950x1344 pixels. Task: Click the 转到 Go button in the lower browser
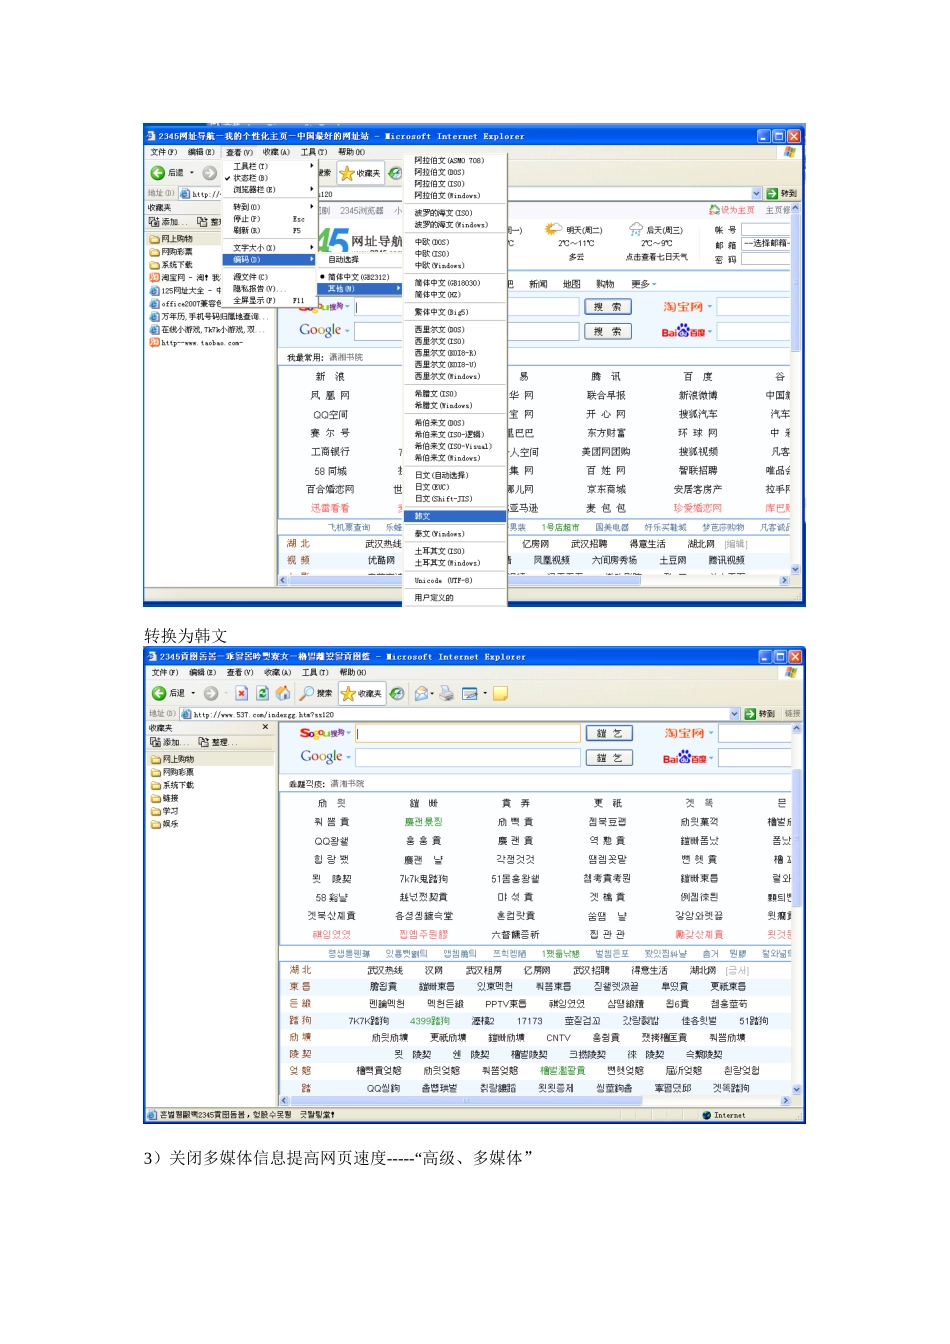coord(761,714)
